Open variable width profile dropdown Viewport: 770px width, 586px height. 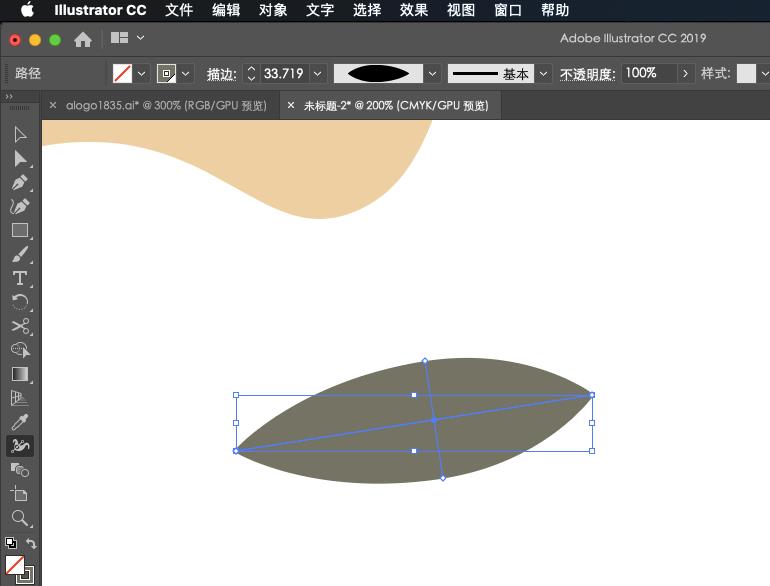(x=432, y=74)
